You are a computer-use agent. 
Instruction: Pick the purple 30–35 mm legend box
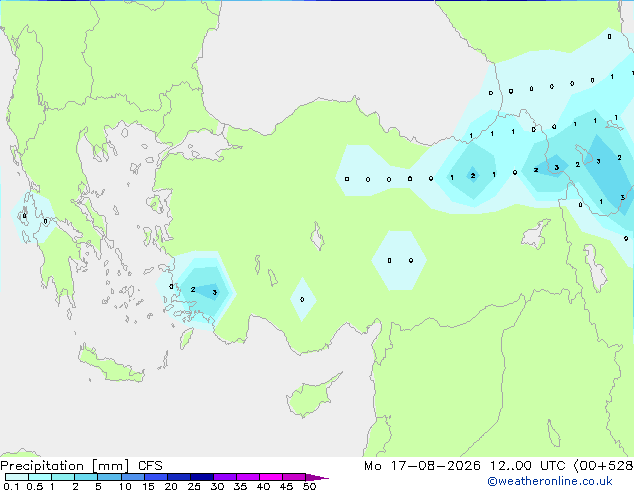tap(224, 477)
